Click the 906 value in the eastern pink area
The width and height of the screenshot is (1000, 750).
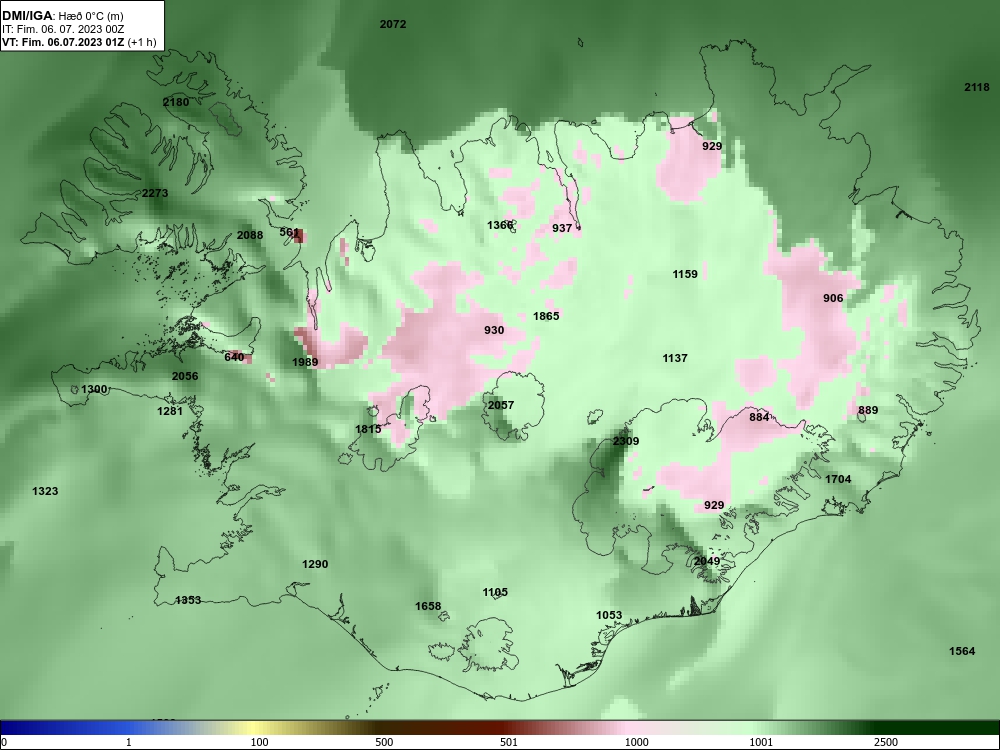833,298
